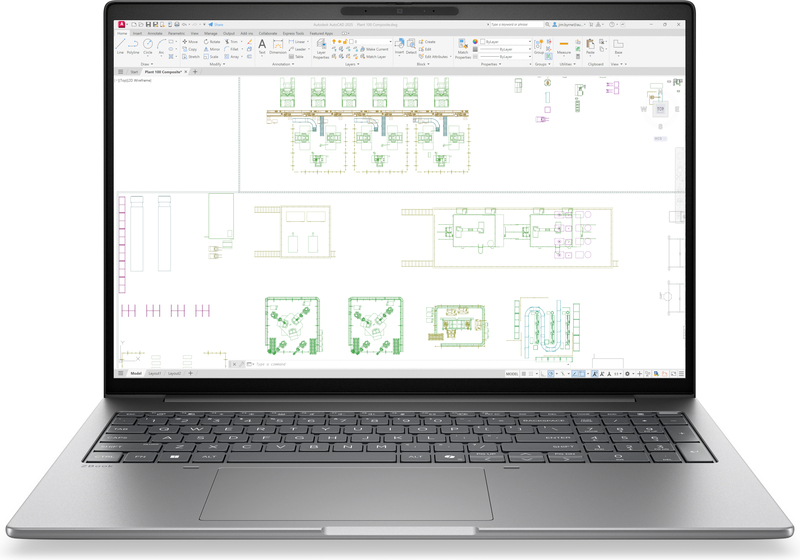Click the object color wheel swatch
Viewport: 800px width, 560px height.
[x=475, y=42]
